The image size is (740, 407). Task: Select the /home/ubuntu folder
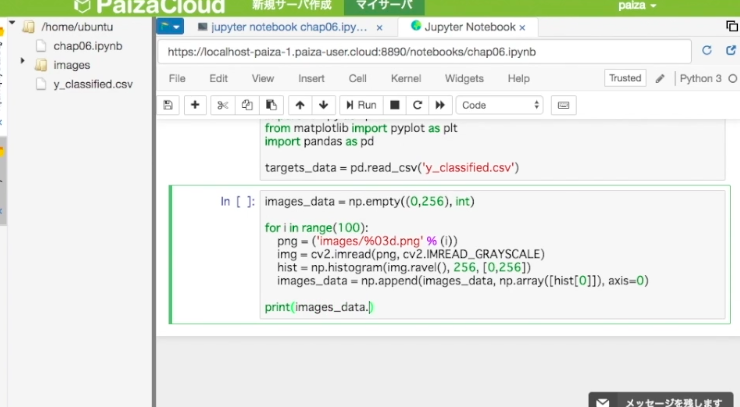pyautogui.click(x=77, y=27)
